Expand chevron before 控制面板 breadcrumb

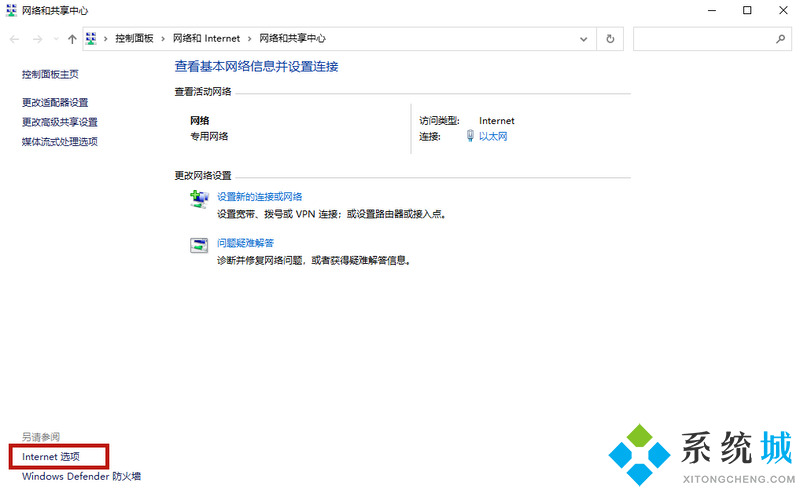point(106,39)
